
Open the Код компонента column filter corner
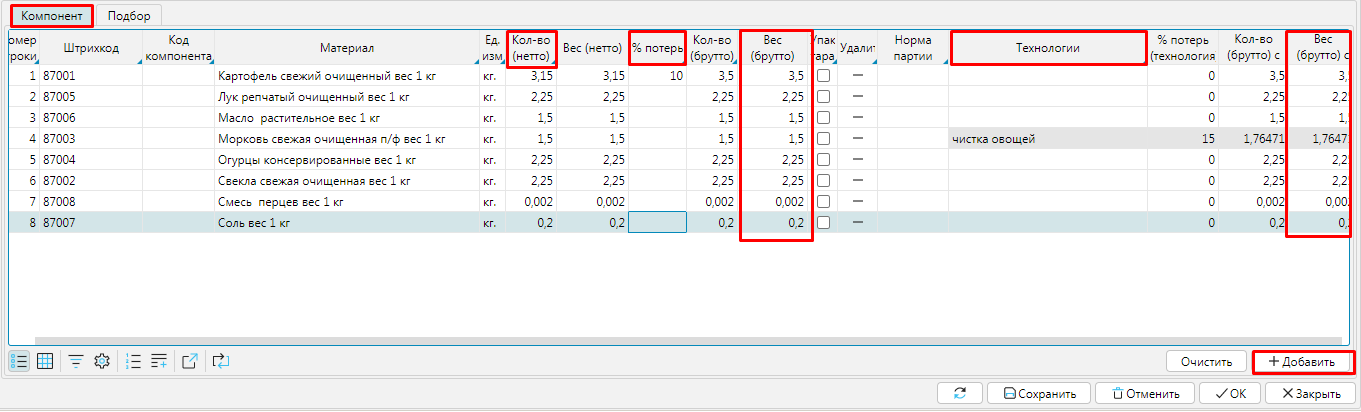tap(211, 62)
